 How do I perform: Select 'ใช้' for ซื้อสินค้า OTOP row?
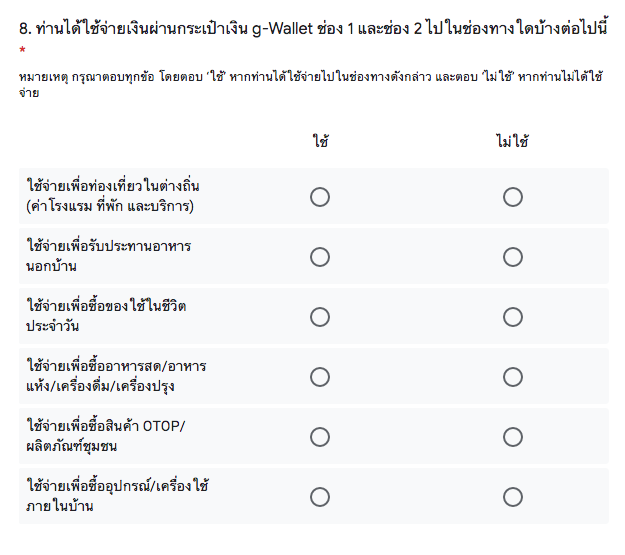(320, 437)
